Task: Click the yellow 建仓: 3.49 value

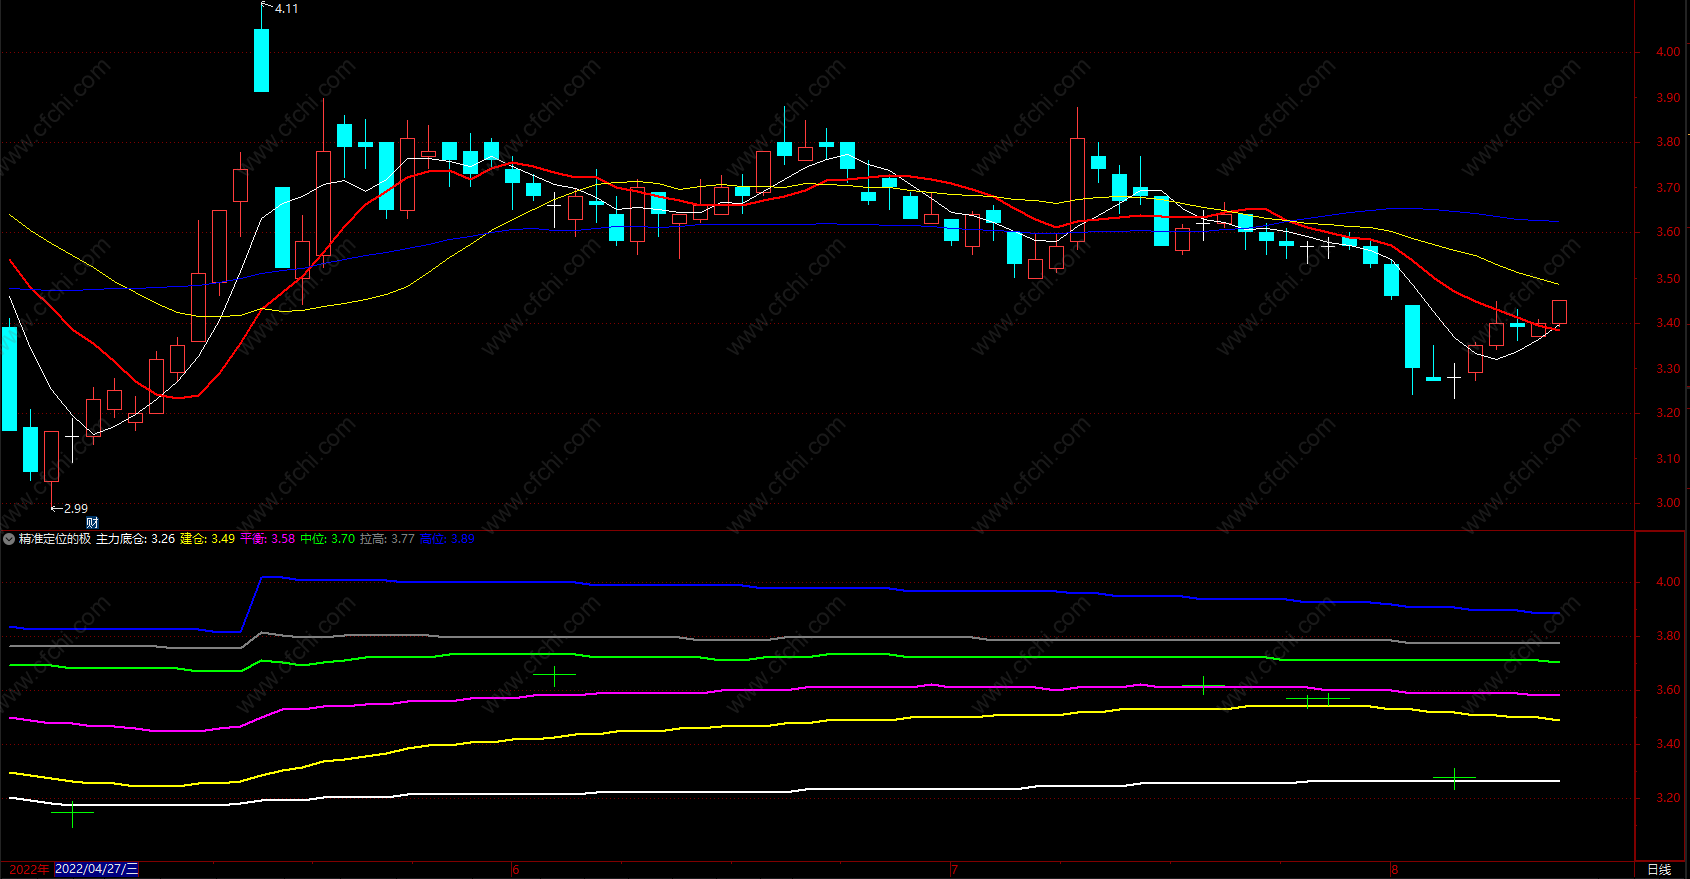Action: pyautogui.click(x=207, y=539)
